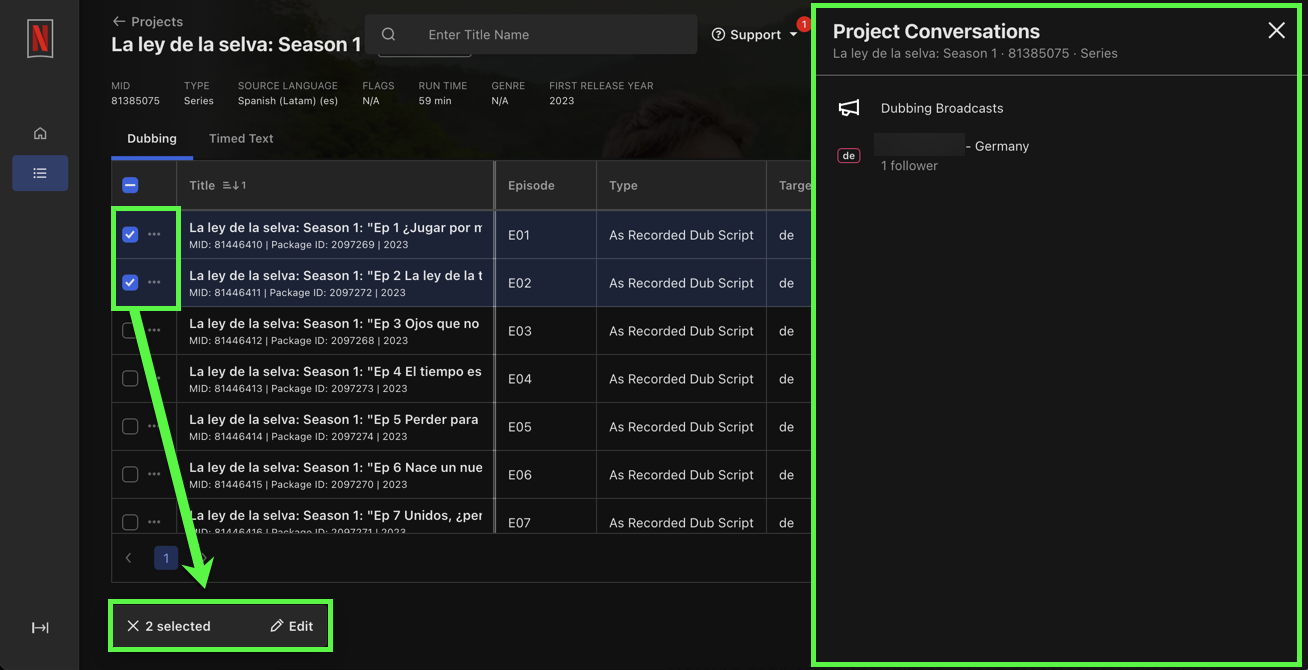The image size is (1308, 670).
Task: Click the Title column header label
Action: point(202,185)
